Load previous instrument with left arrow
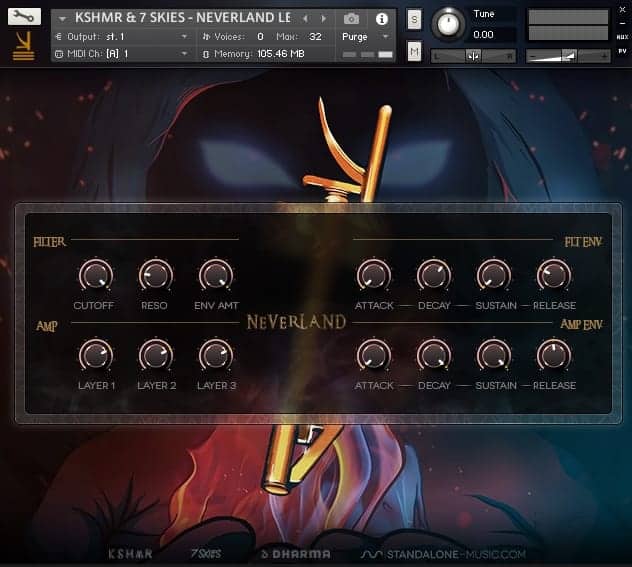The height and width of the screenshot is (567, 632). (x=305, y=19)
